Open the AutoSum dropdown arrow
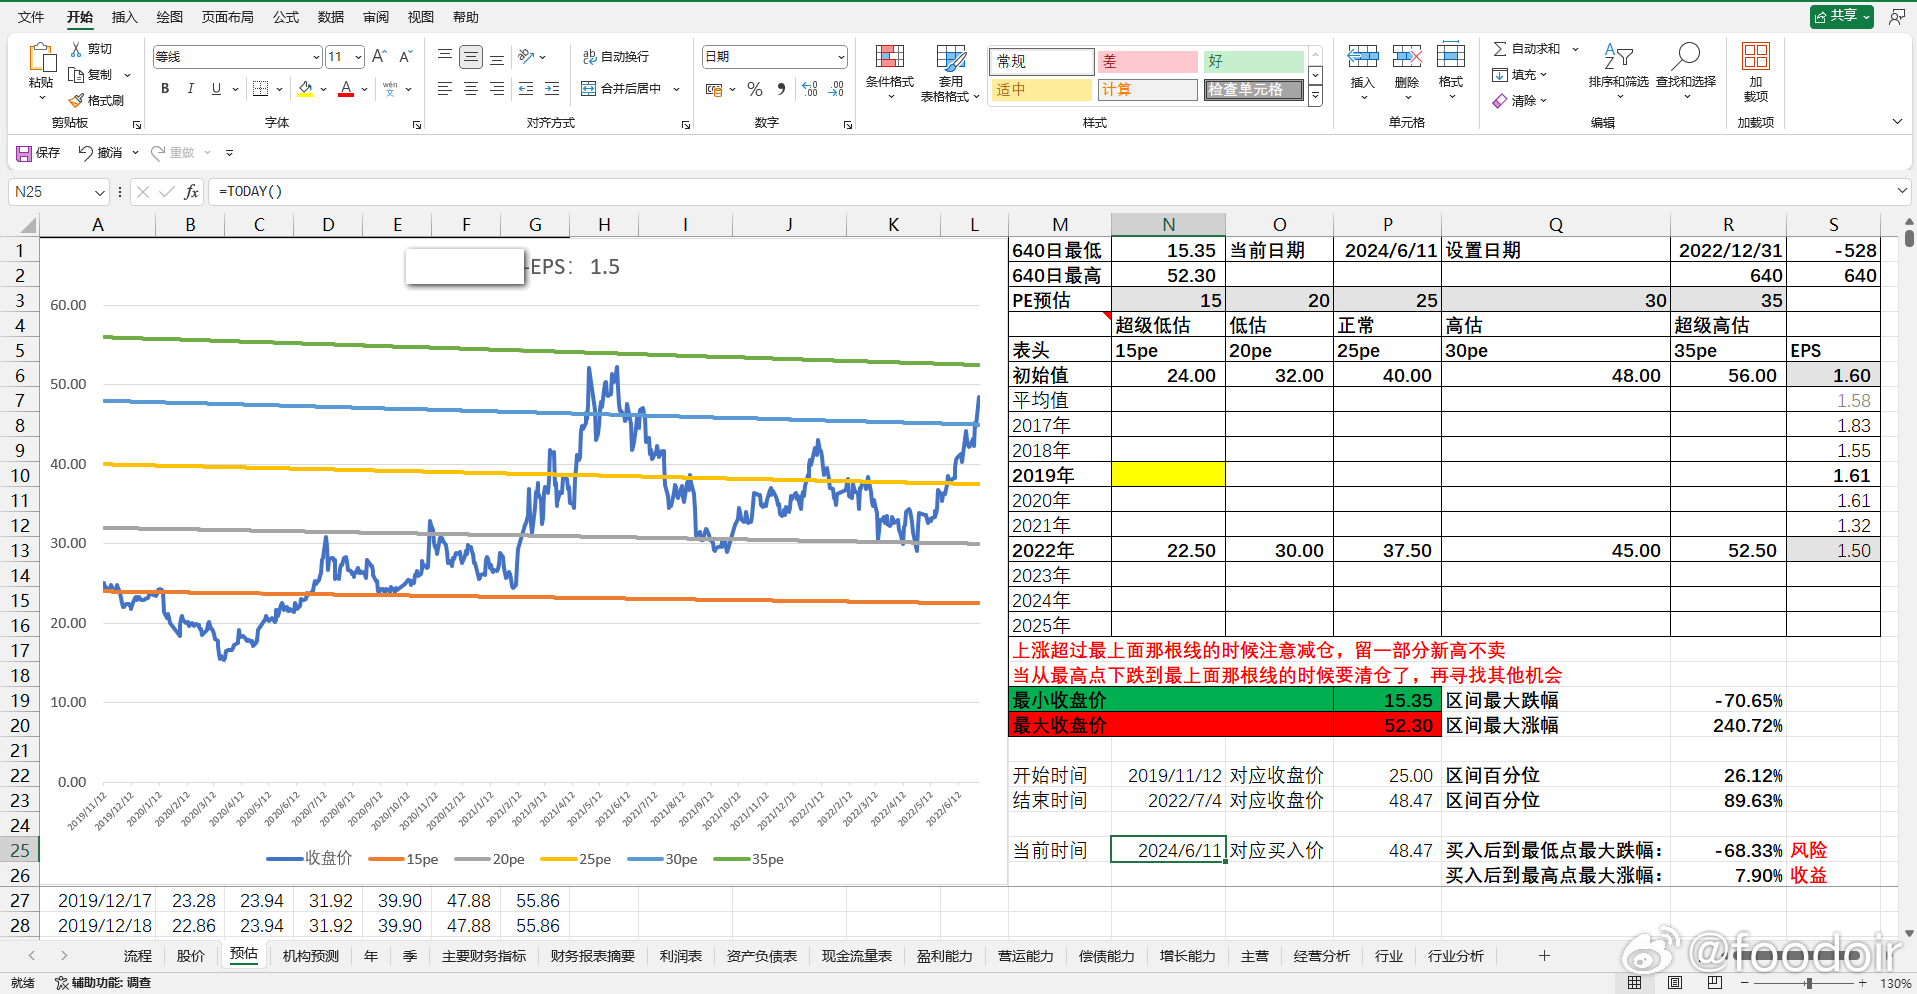This screenshot has height=994, width=1917. click(x=1576, y=49)
